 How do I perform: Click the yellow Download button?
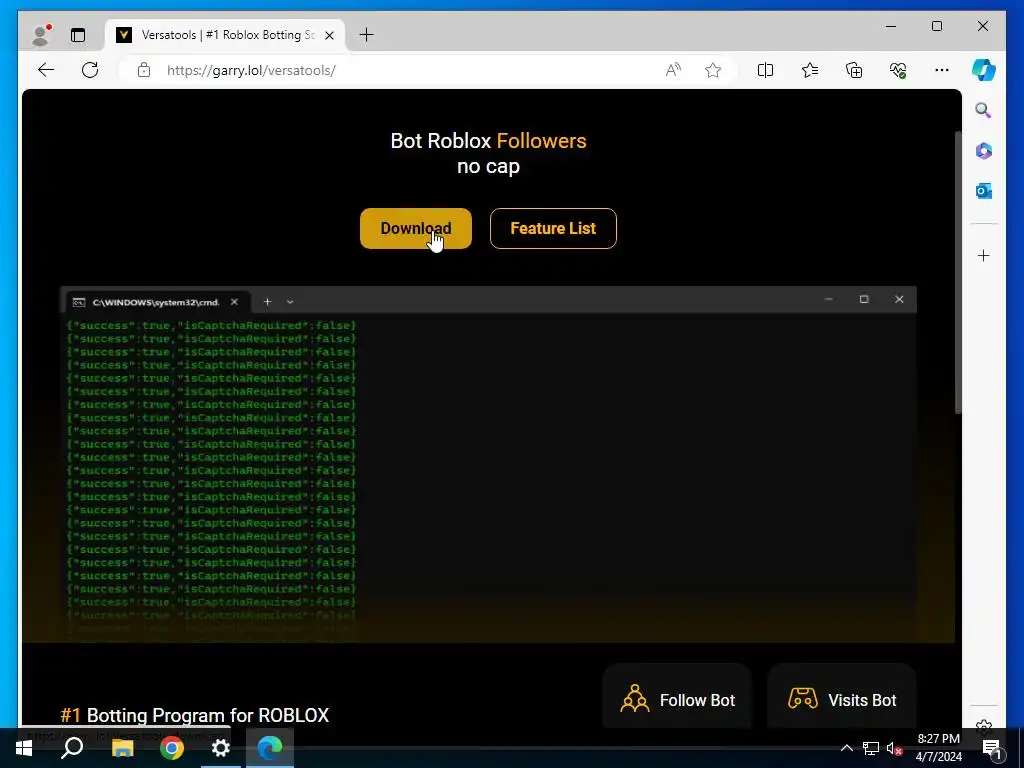415,228
